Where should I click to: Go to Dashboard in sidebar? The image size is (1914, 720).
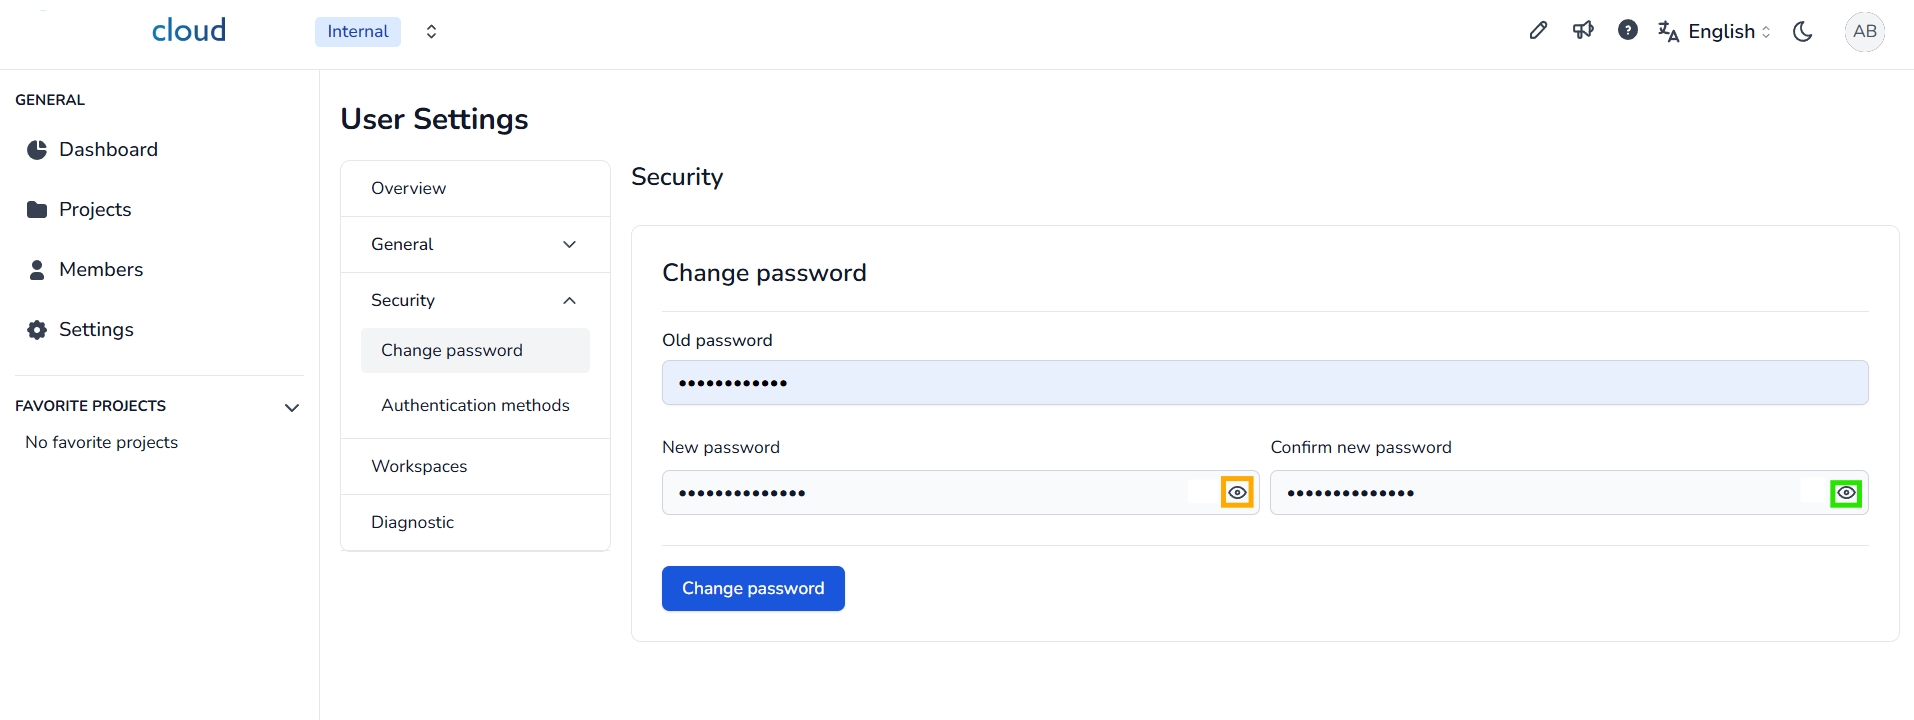point(108,150)
